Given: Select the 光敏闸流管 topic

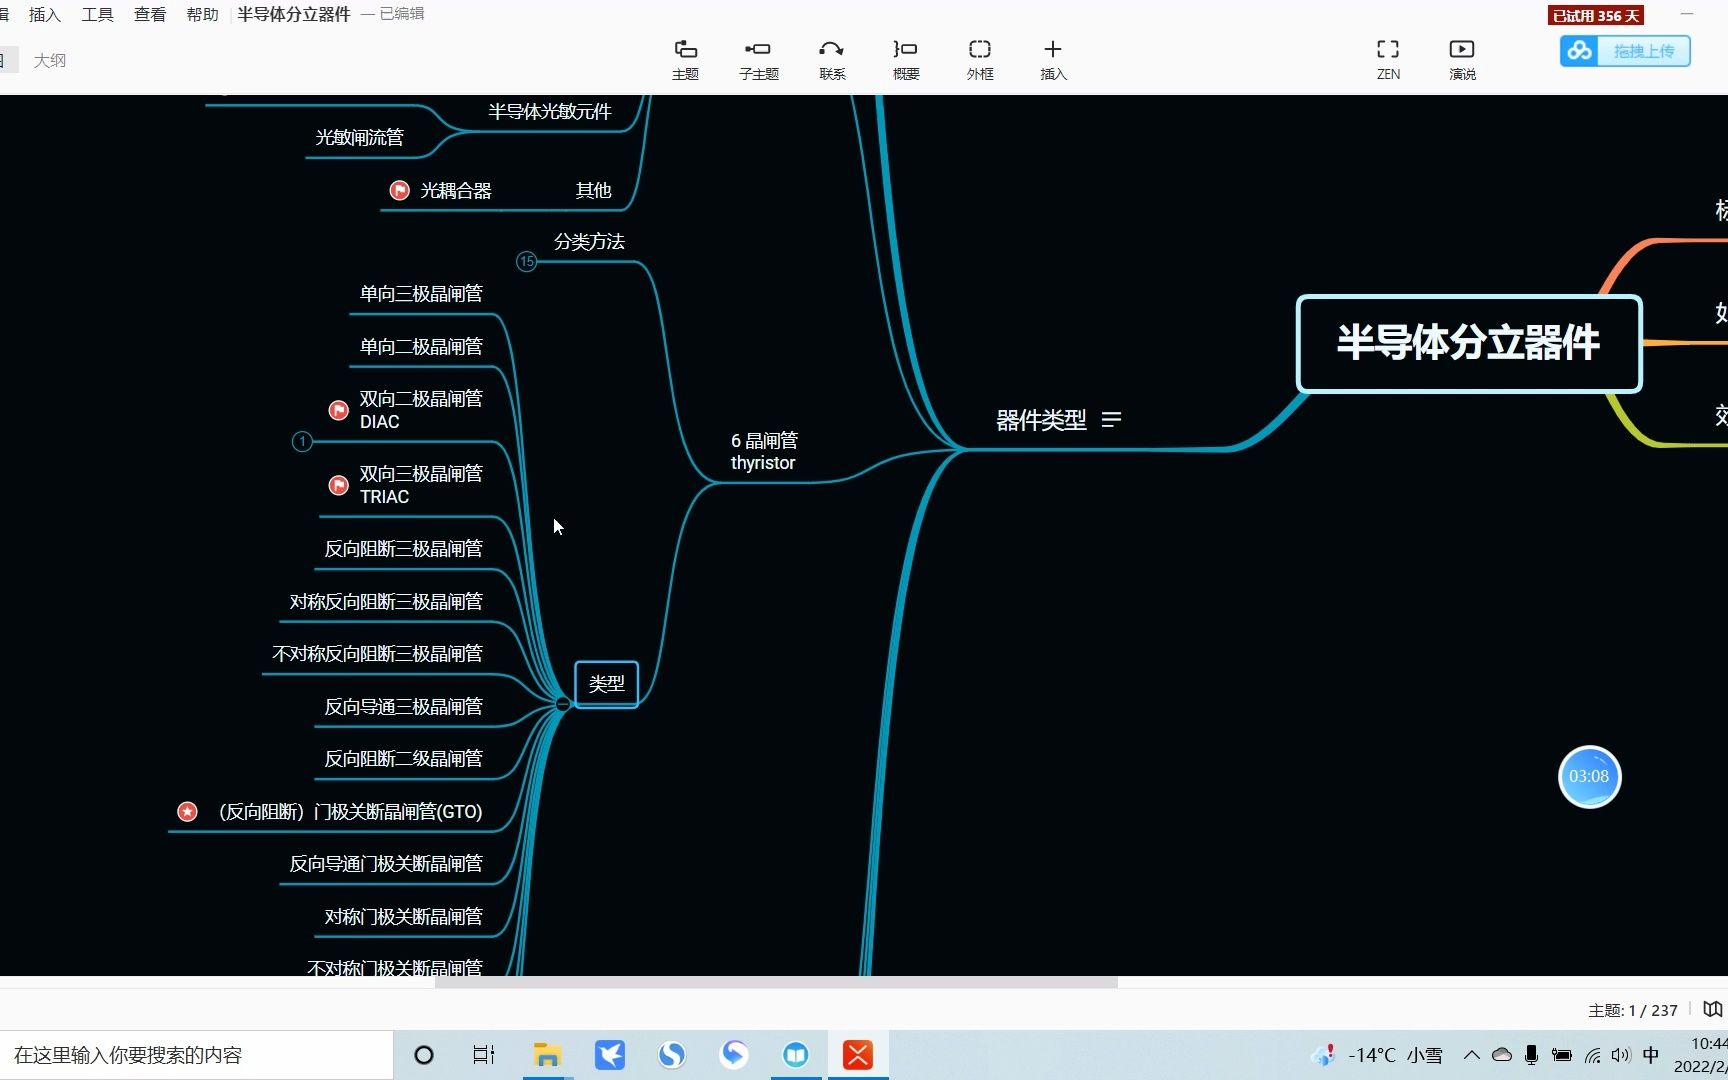Looking at the screenshot, I should coord(360,137).
